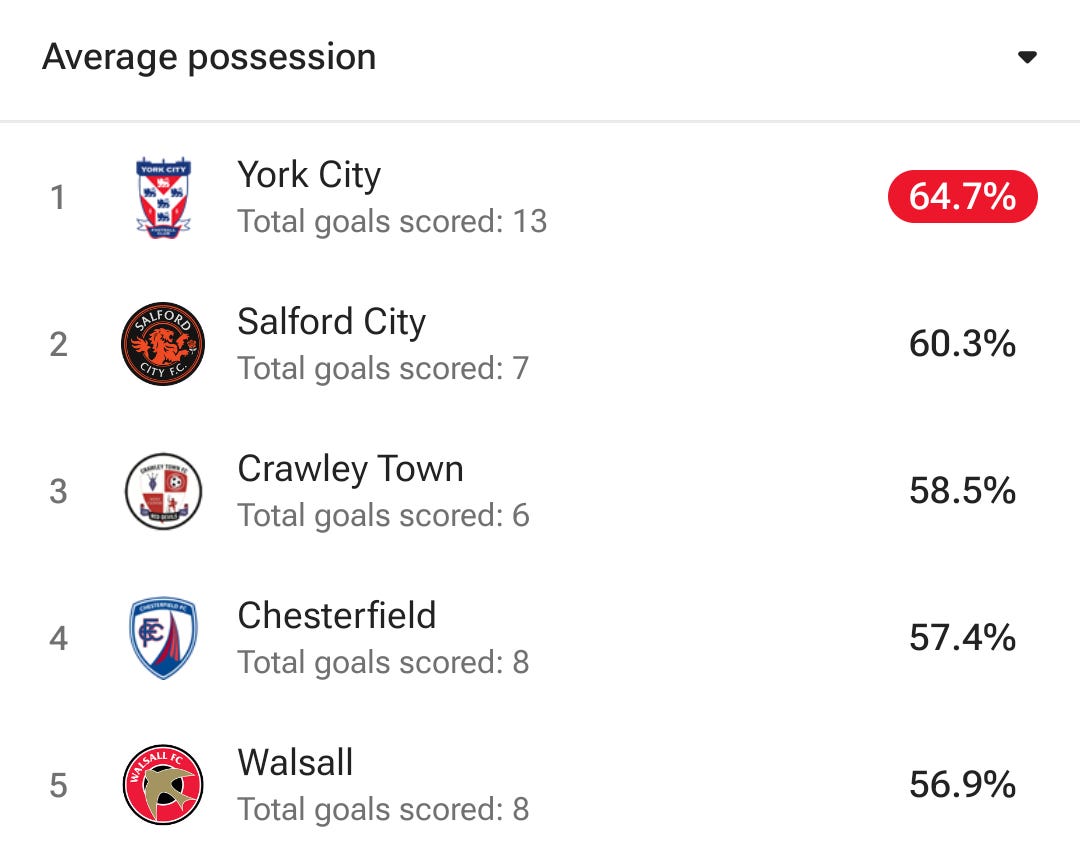Click the York City club crest
The height and width of the screenshot is (854, 1080).
[163, 198]
